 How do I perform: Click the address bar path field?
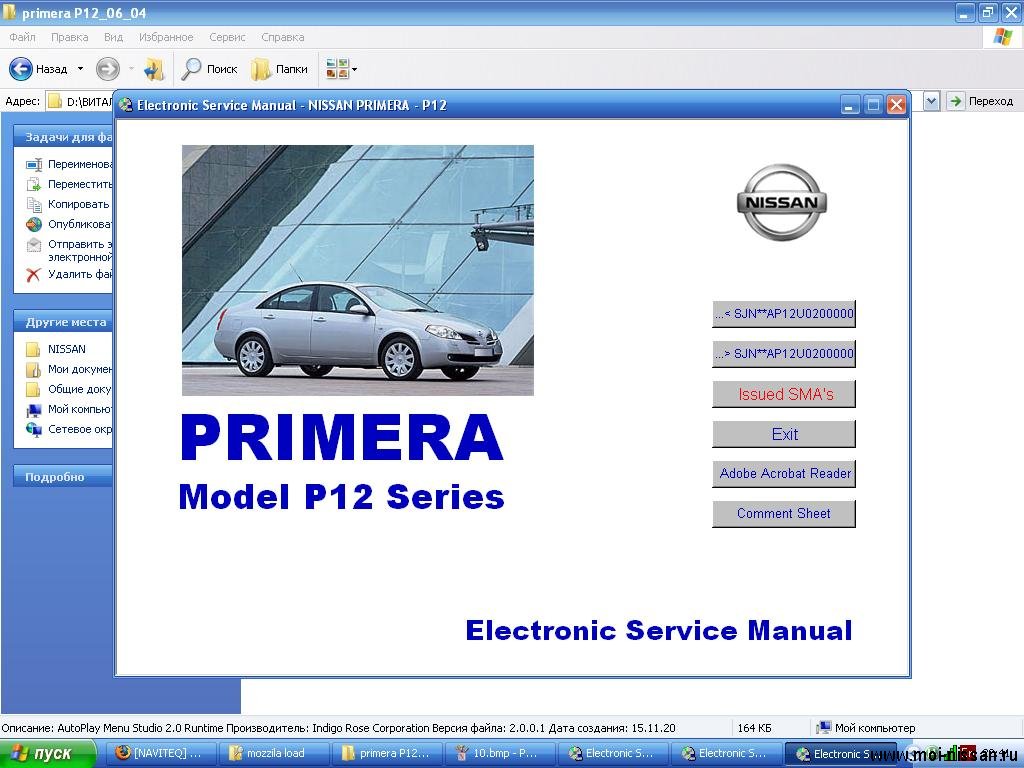point(82,101)
